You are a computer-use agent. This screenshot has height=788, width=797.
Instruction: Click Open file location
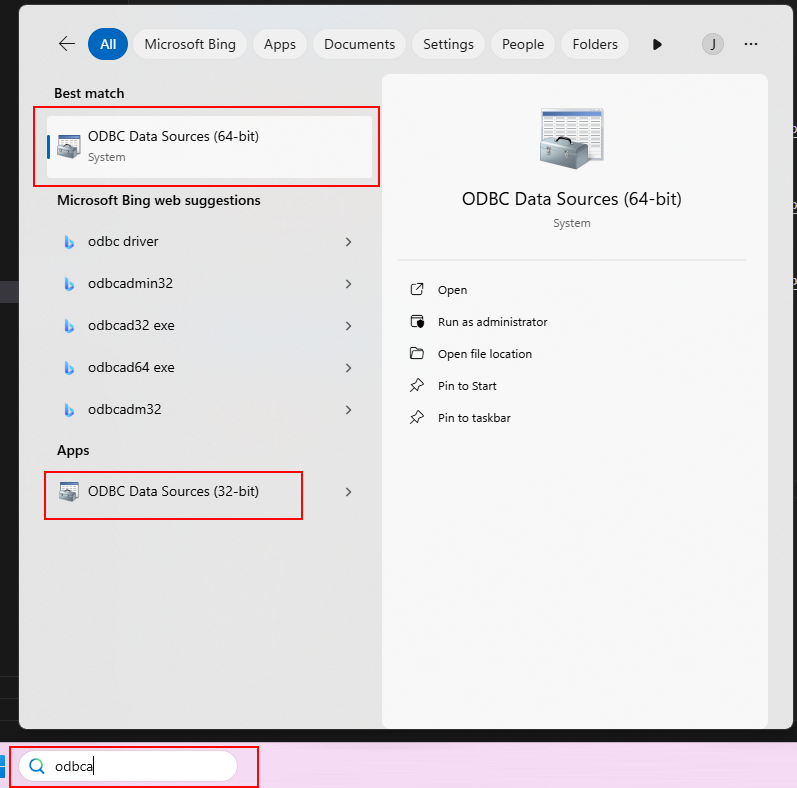[484, 354]
